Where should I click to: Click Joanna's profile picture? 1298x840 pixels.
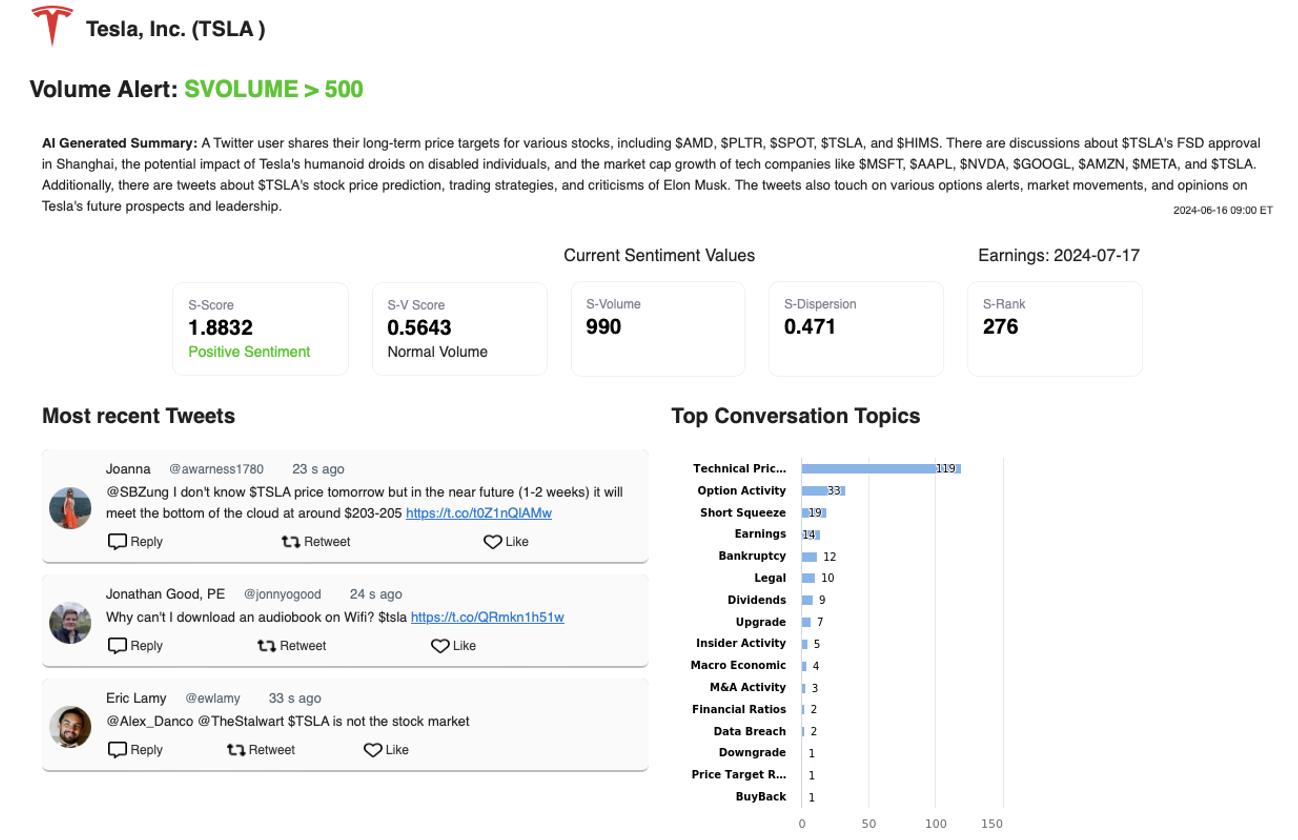pyautogui.click(x=70, y=508)
